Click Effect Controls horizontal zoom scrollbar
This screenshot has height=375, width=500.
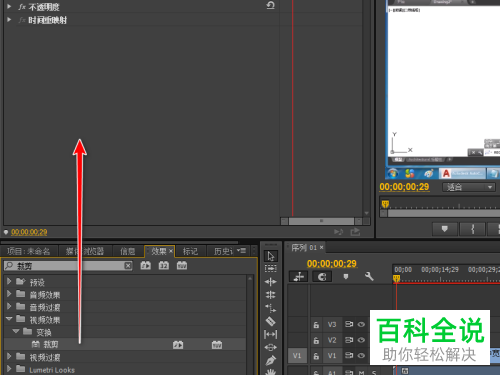321,221
